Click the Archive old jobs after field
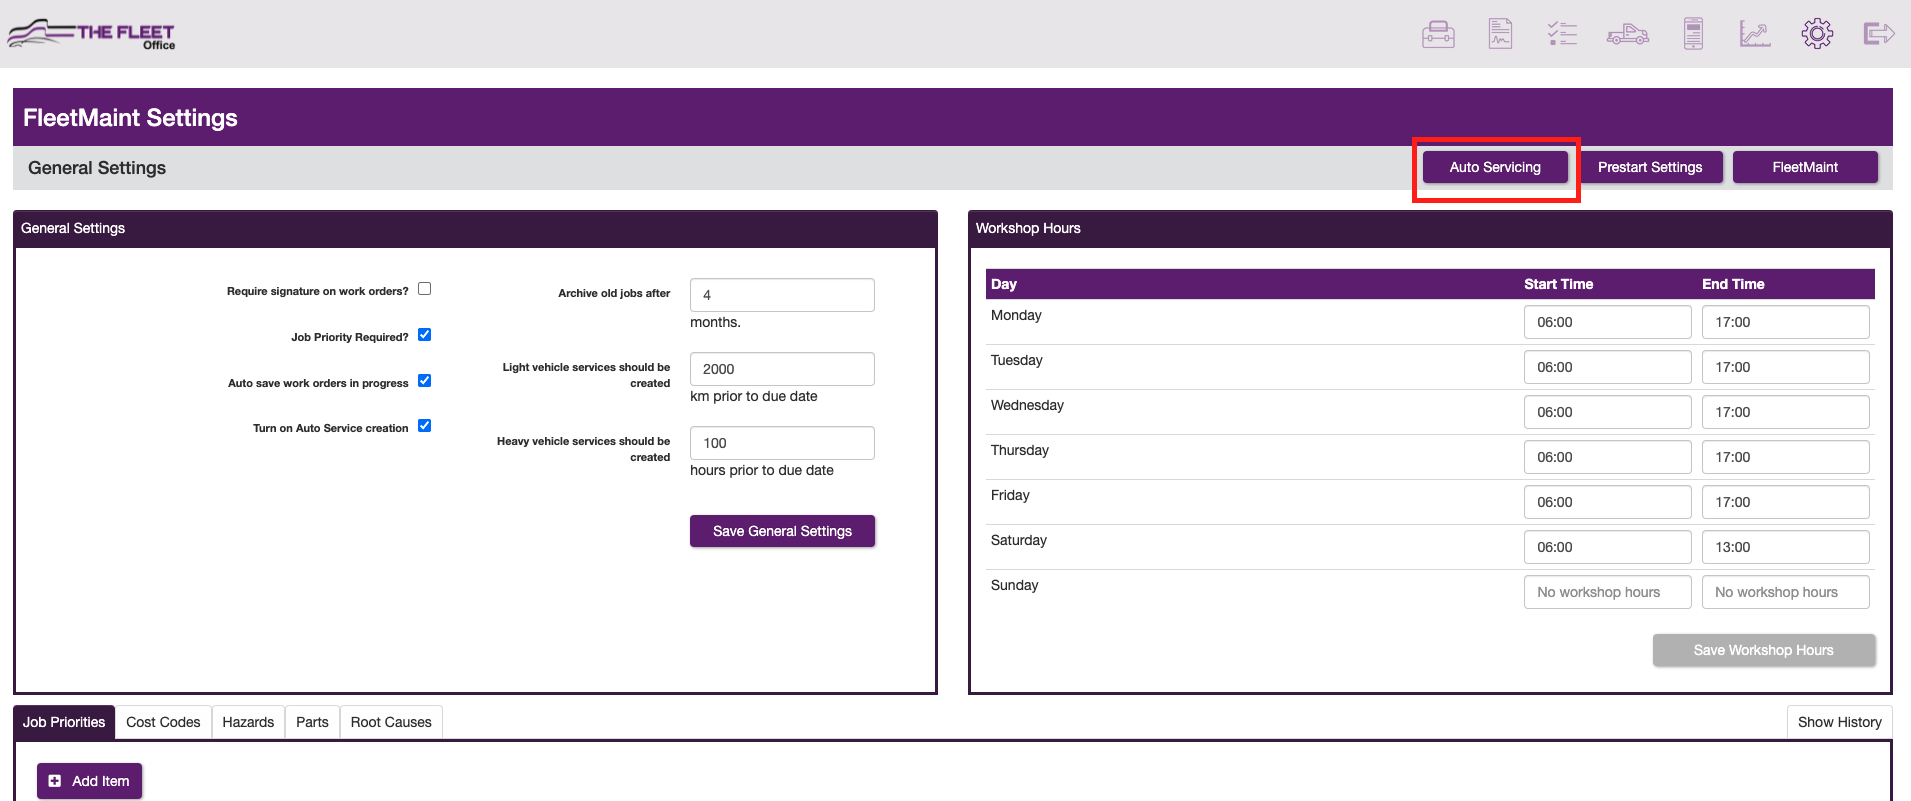1911x801 pixels. pos(782,295)
